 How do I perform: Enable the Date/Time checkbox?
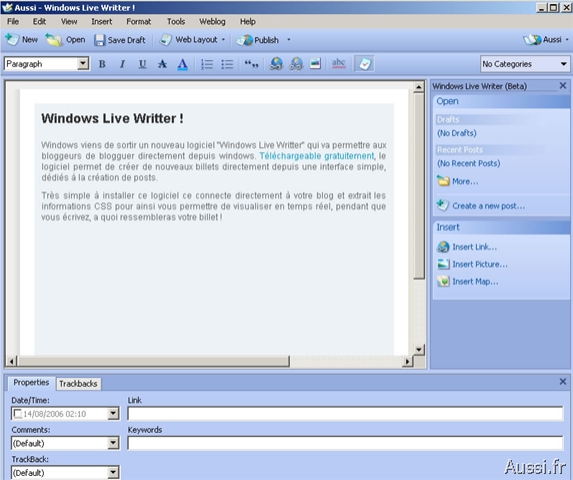tap(17, 414)
